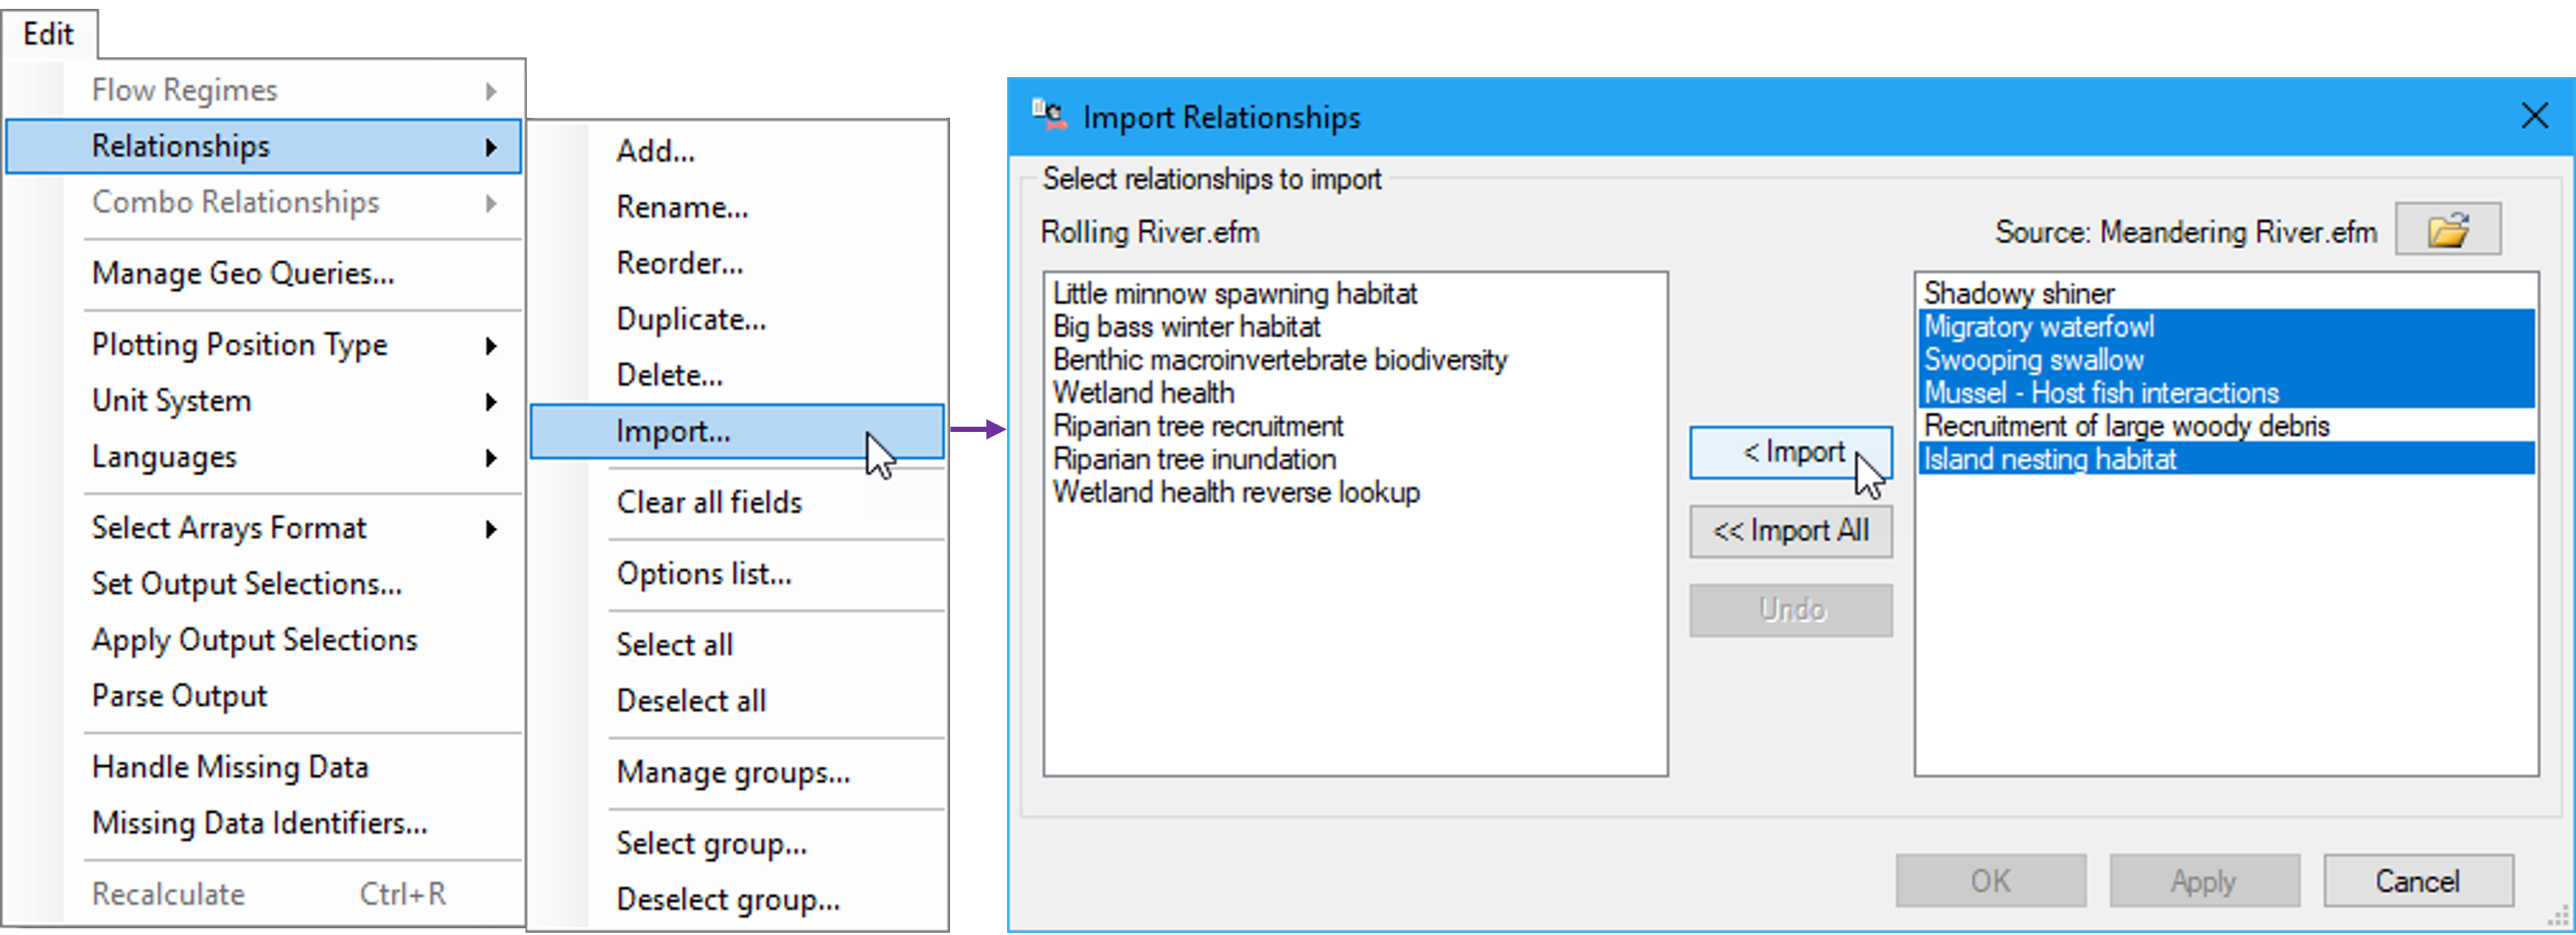The image size is (2576, 935).
Task: Click the << Import All button
Action: coord(1790,531)
